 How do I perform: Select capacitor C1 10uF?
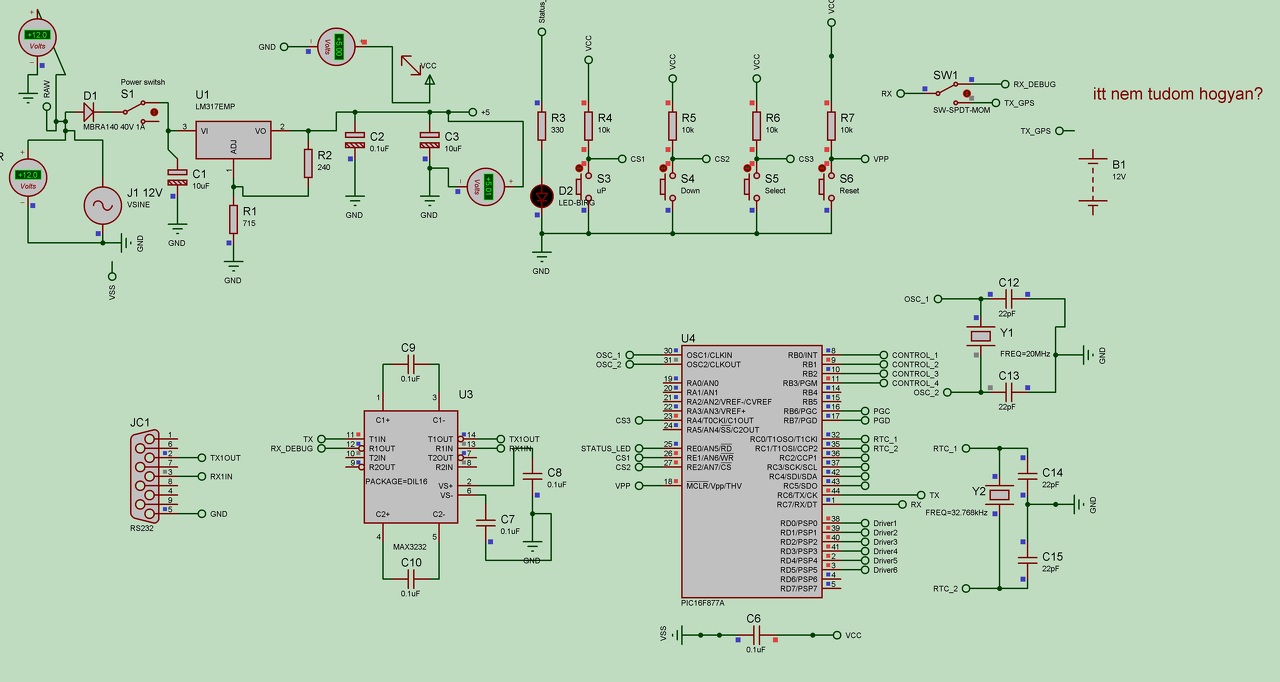pos(177,178)
